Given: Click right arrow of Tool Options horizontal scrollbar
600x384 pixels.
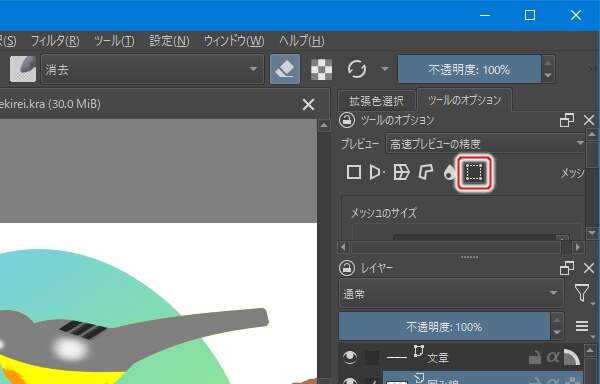Looking at the screenshot, I should click(x=578, y=247).
